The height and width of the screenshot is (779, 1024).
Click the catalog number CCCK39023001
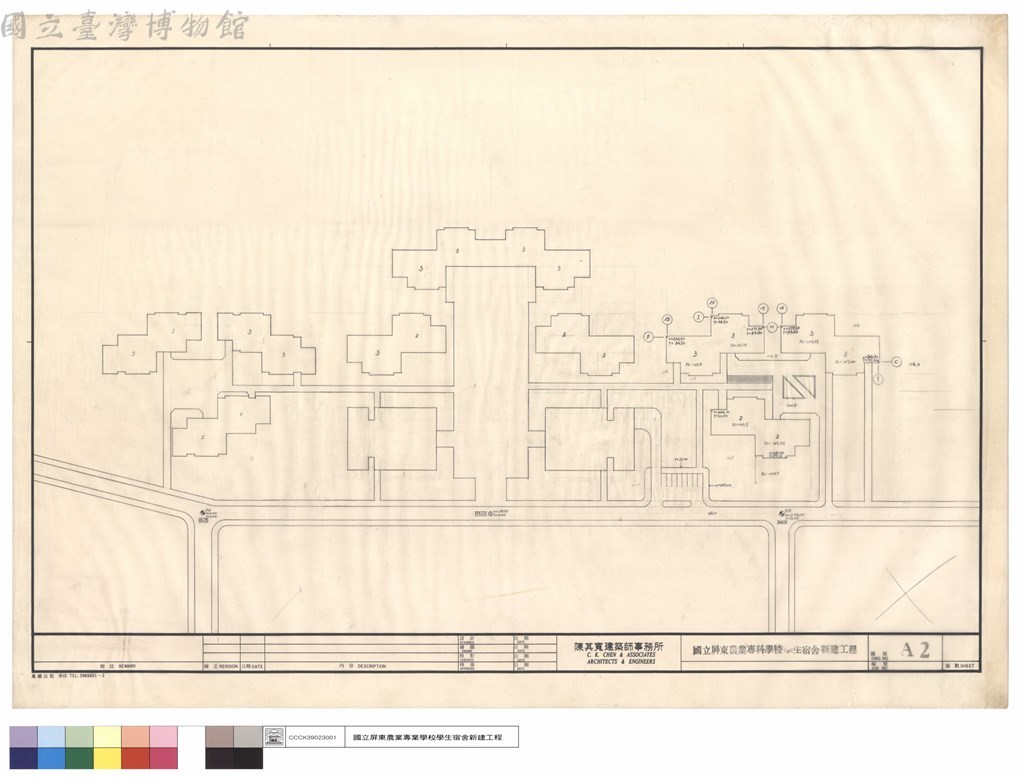pyautogui.click(x=312, y=738)
